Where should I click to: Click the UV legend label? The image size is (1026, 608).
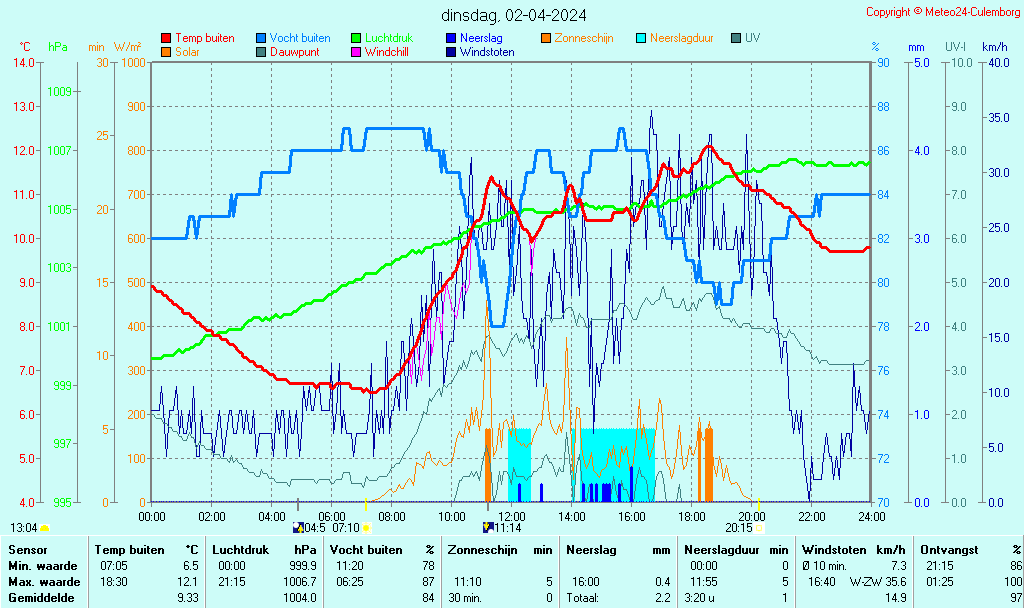(x=752, y=38)
